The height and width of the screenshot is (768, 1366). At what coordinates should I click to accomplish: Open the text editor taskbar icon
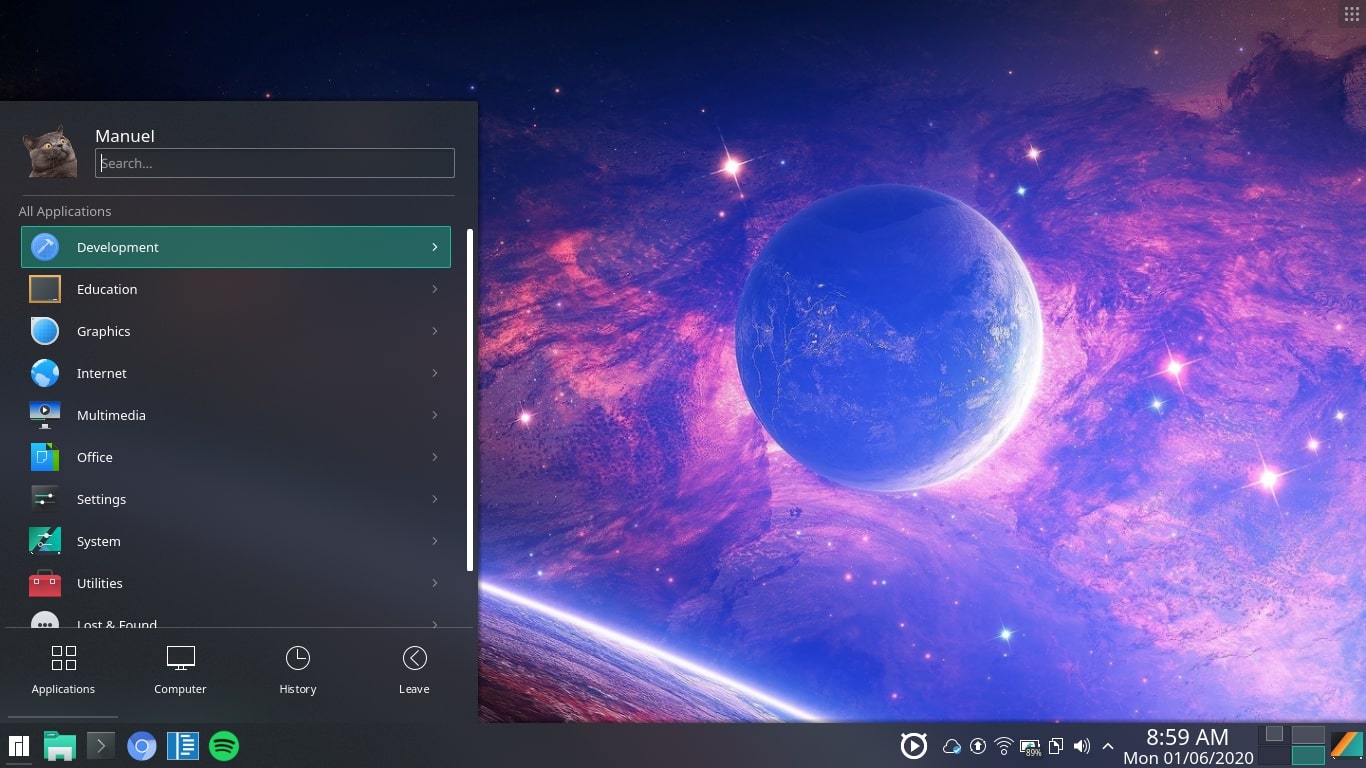click(183, 746)
